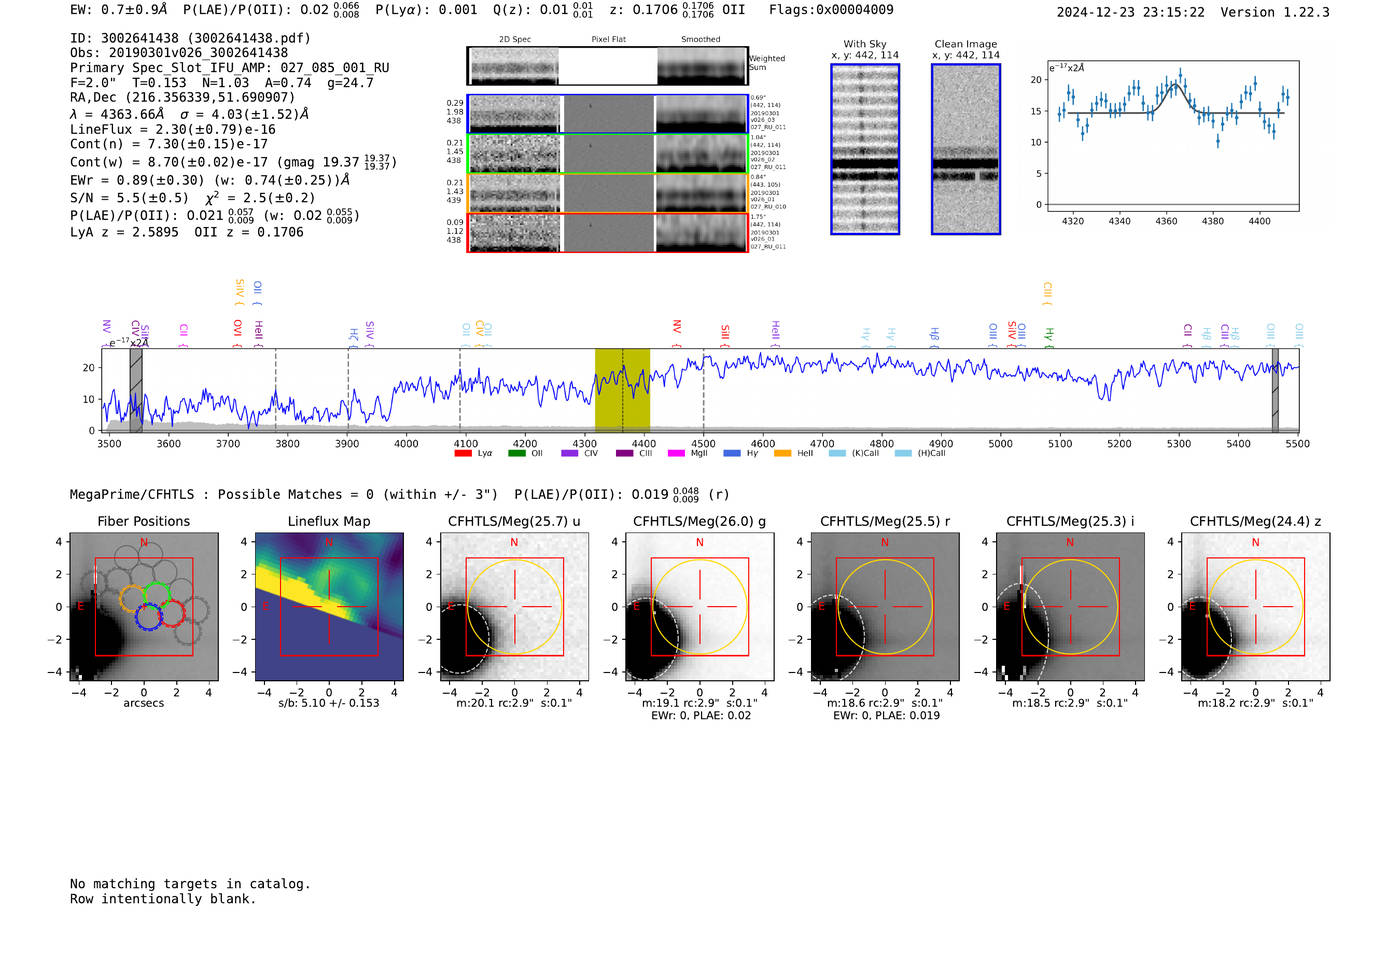Click the Flags:0x00004009 header text
This screenshot has height=953, width=1400.
coord(831,10)
